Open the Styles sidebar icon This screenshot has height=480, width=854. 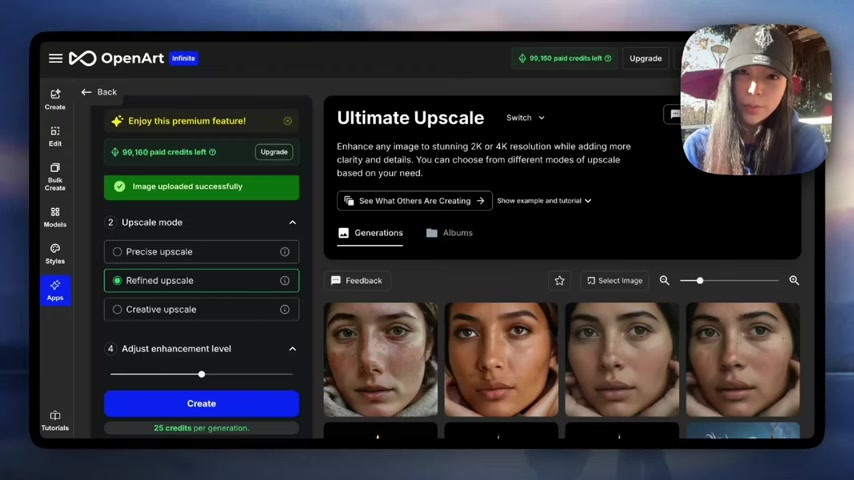[55, 254]
